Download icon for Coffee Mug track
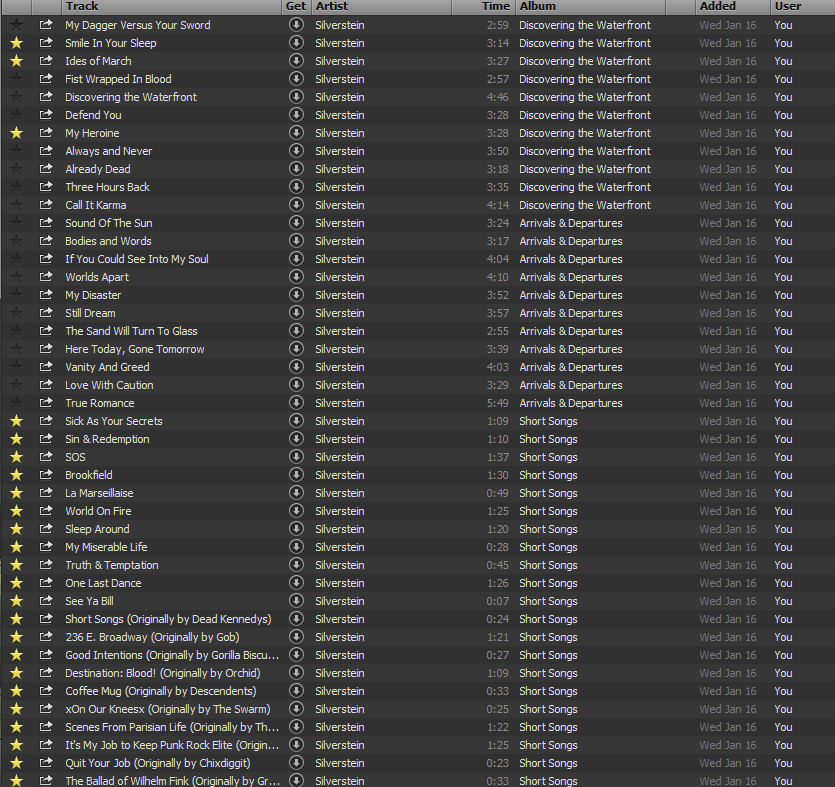 point(296,691)
